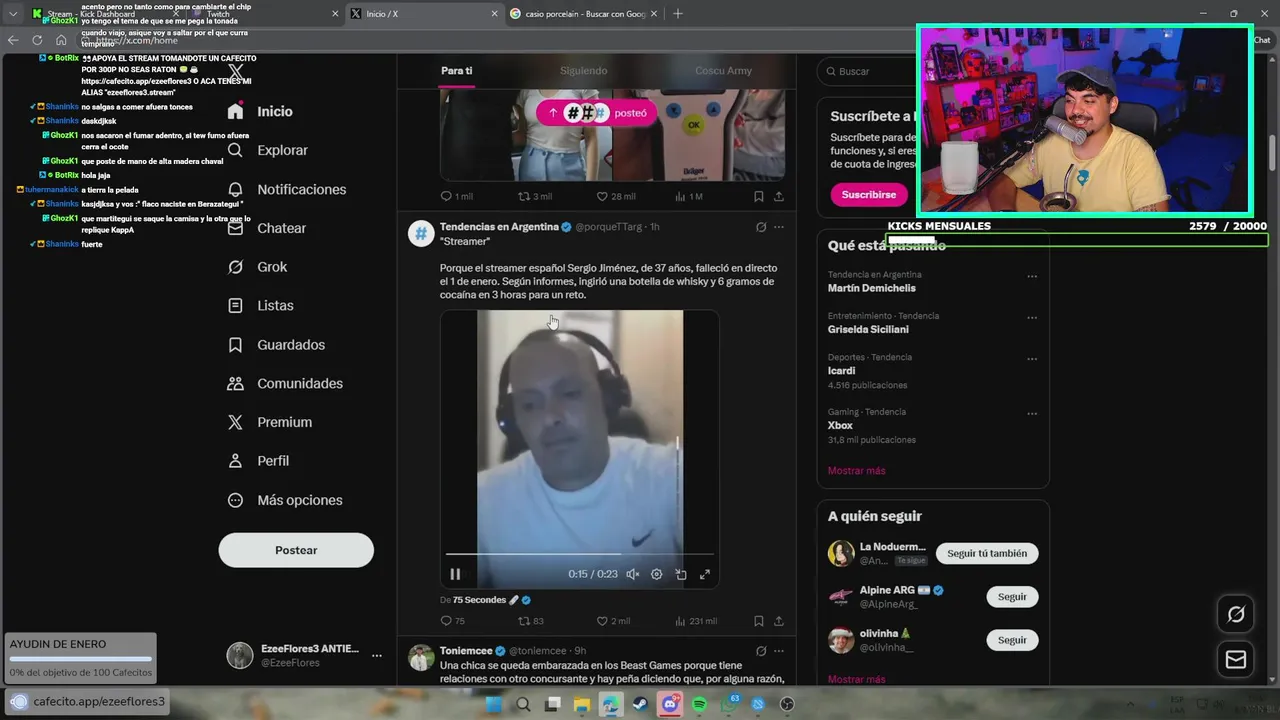
Task: Click Grok explain icon on Toniemcee post
Action: pyautogui.click(x=761, y=650)
